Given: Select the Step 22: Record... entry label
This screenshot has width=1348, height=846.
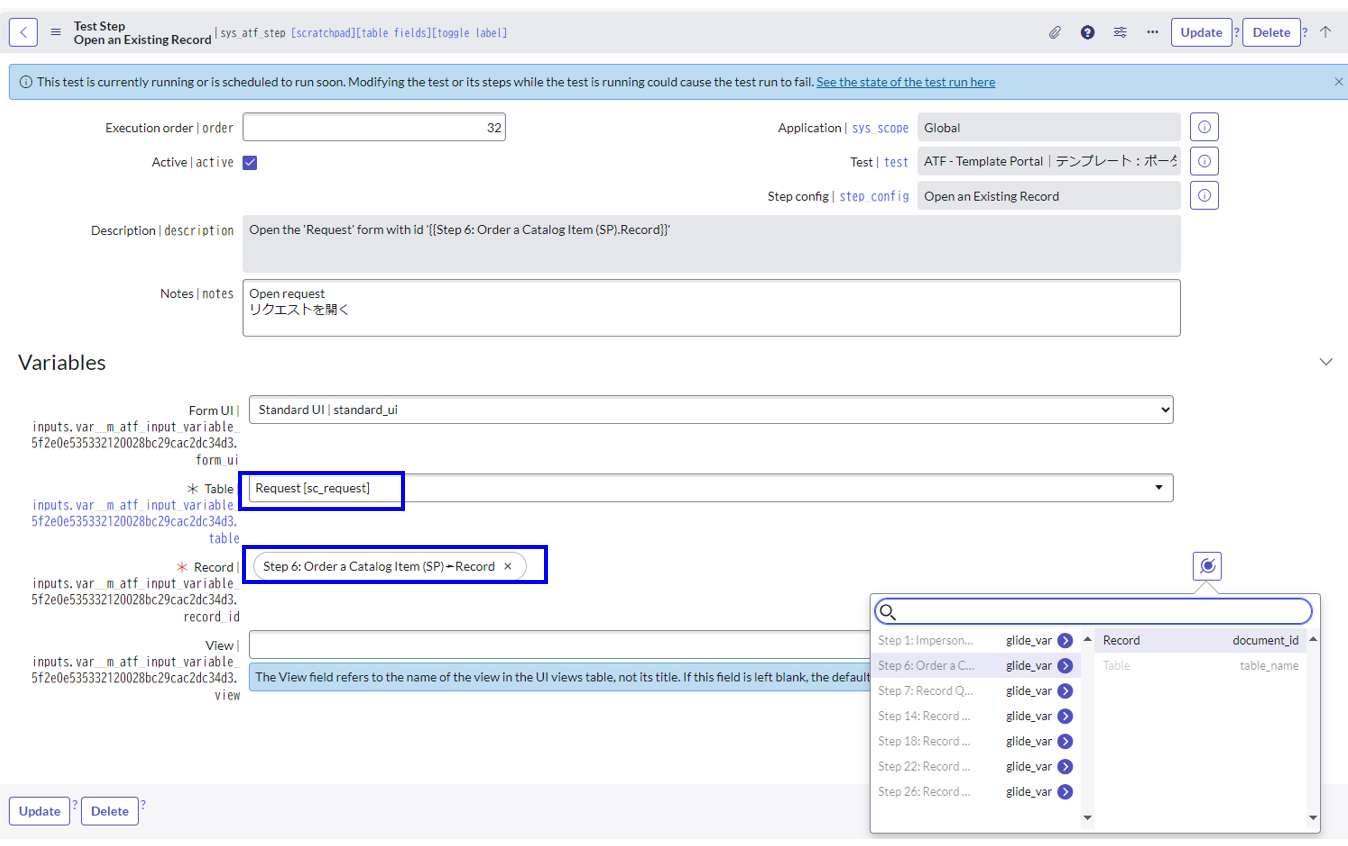Looking at the screenshot, I should [924, 766].
